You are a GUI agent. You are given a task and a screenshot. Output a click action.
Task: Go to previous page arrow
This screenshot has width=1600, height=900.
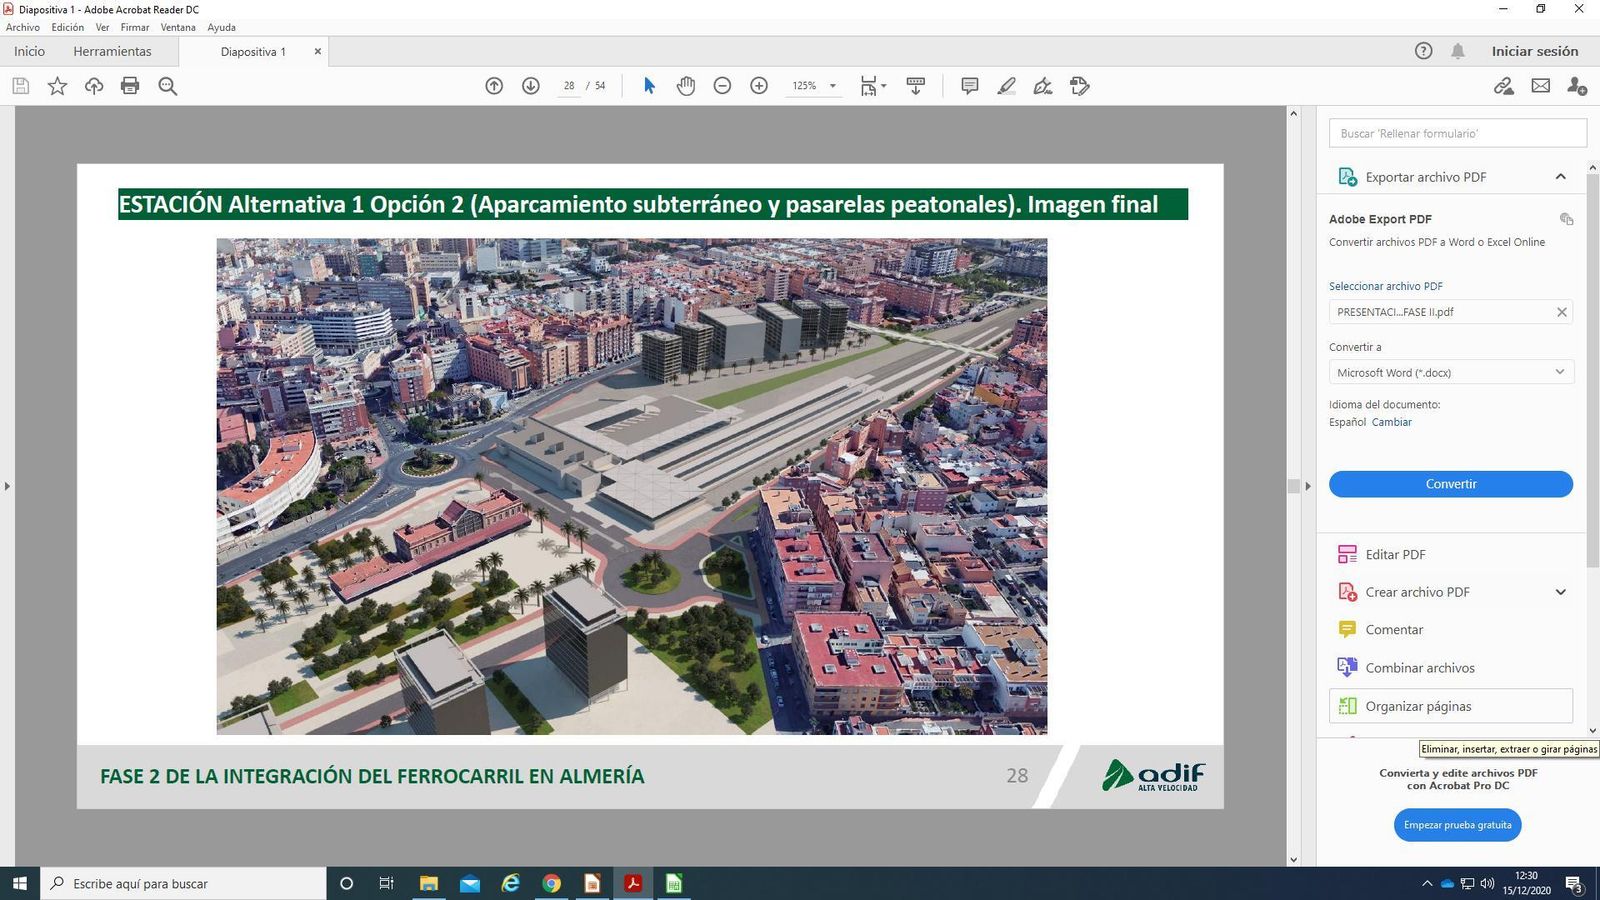click(494, 86)
